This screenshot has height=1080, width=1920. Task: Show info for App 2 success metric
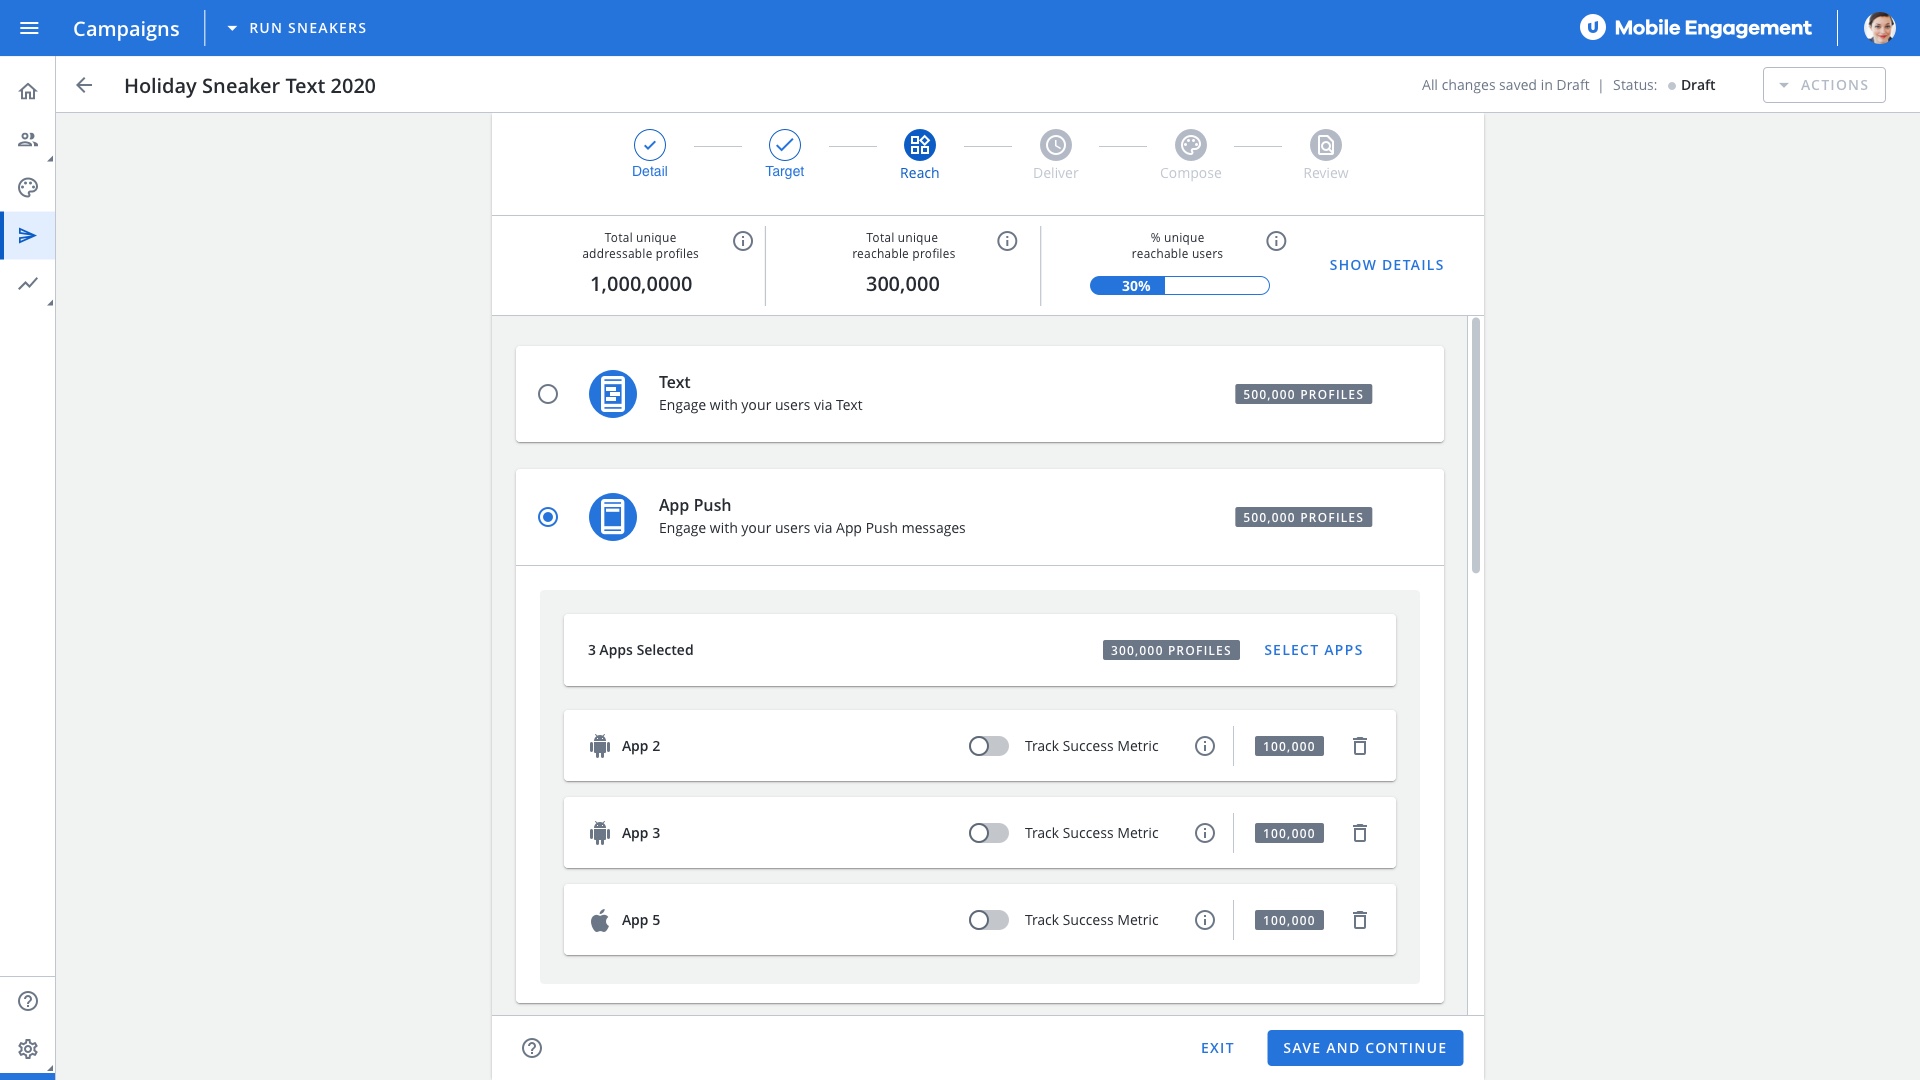pyautogui.click(x=1205, y=746)
